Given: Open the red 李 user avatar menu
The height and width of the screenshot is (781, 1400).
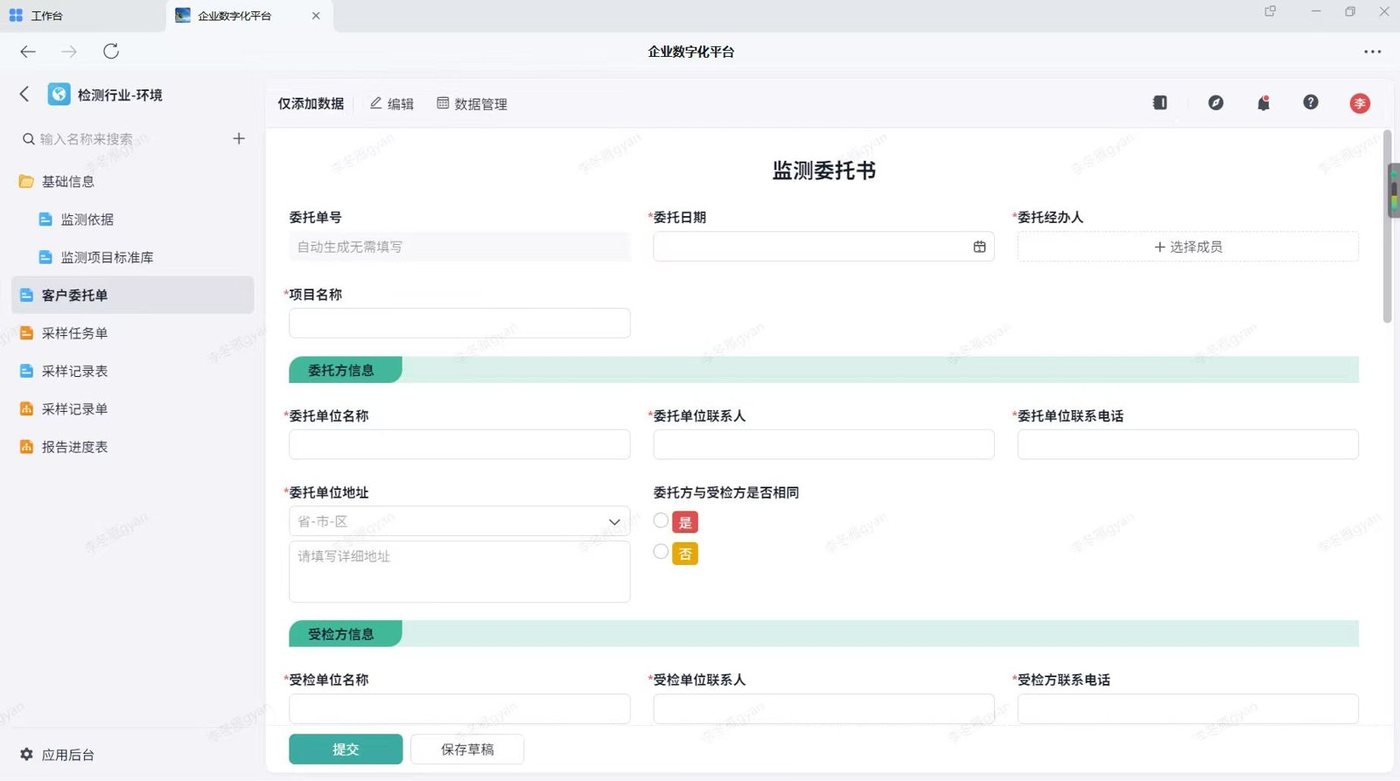Looking at the screenshot, I should point(1360,103).
